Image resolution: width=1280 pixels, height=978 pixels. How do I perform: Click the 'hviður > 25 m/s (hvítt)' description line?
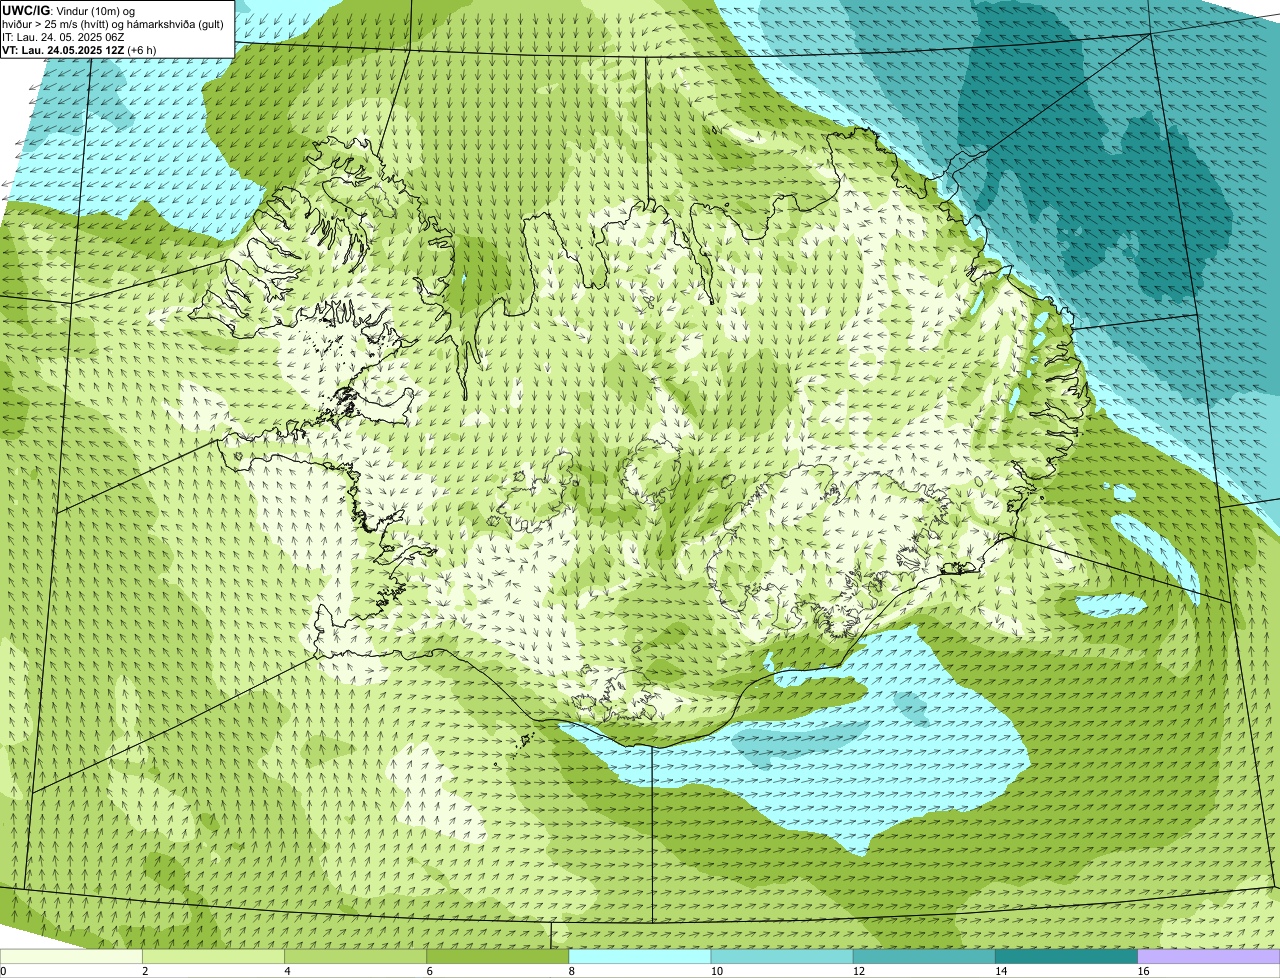coord(113,24)
